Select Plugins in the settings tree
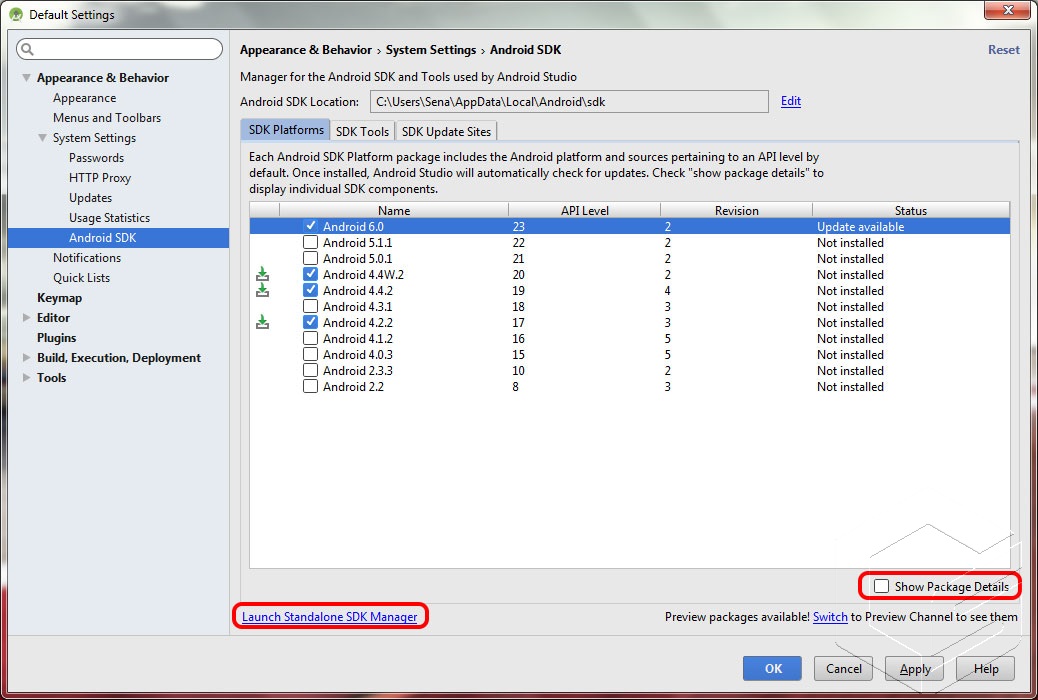Screen dimensions: 1038x700 tap(56, 338)
